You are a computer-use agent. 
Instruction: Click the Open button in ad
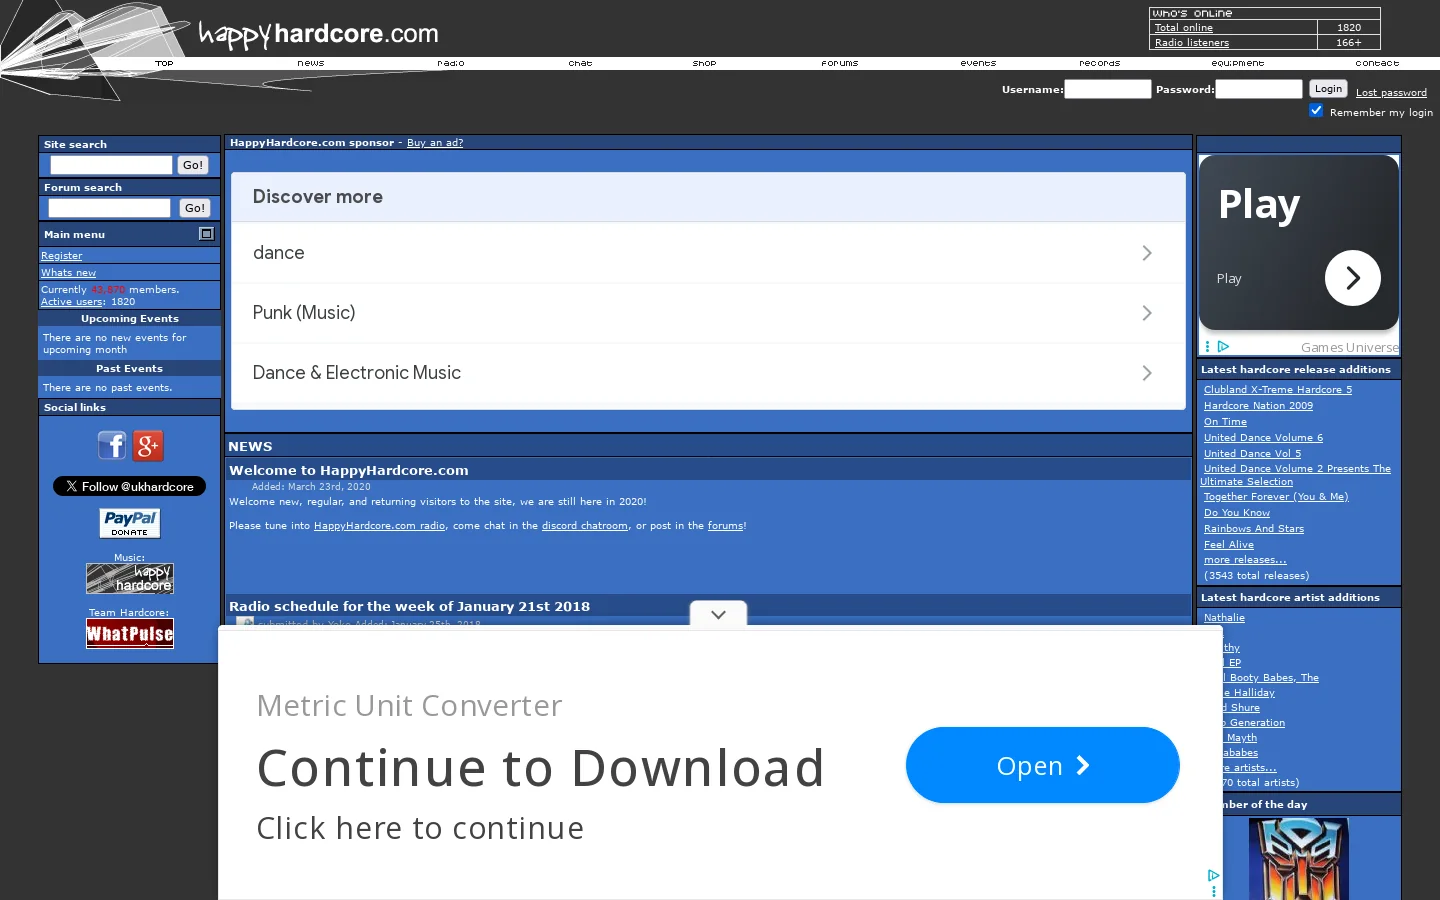[1043, 765]
